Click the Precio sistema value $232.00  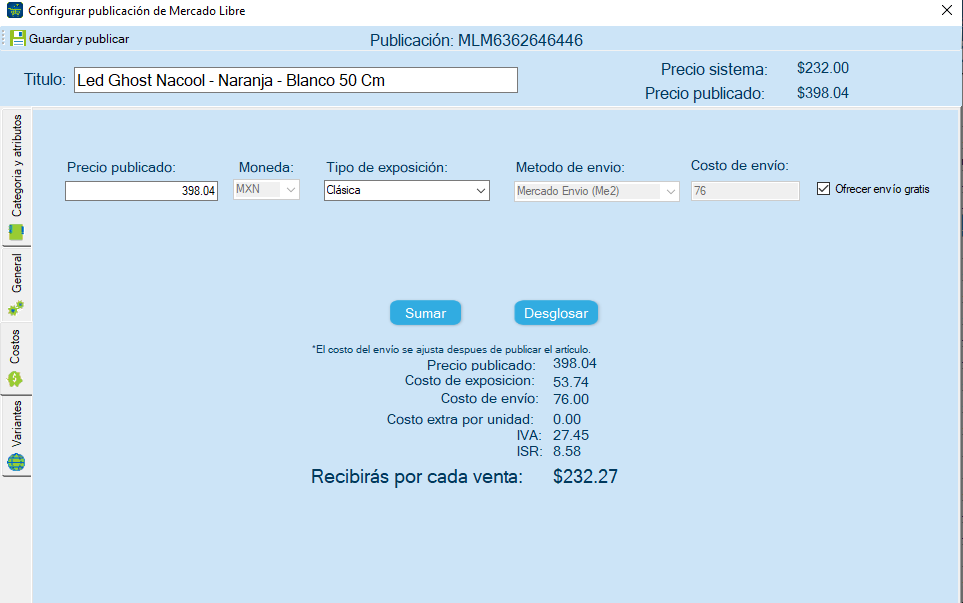(x=822, y=68)
